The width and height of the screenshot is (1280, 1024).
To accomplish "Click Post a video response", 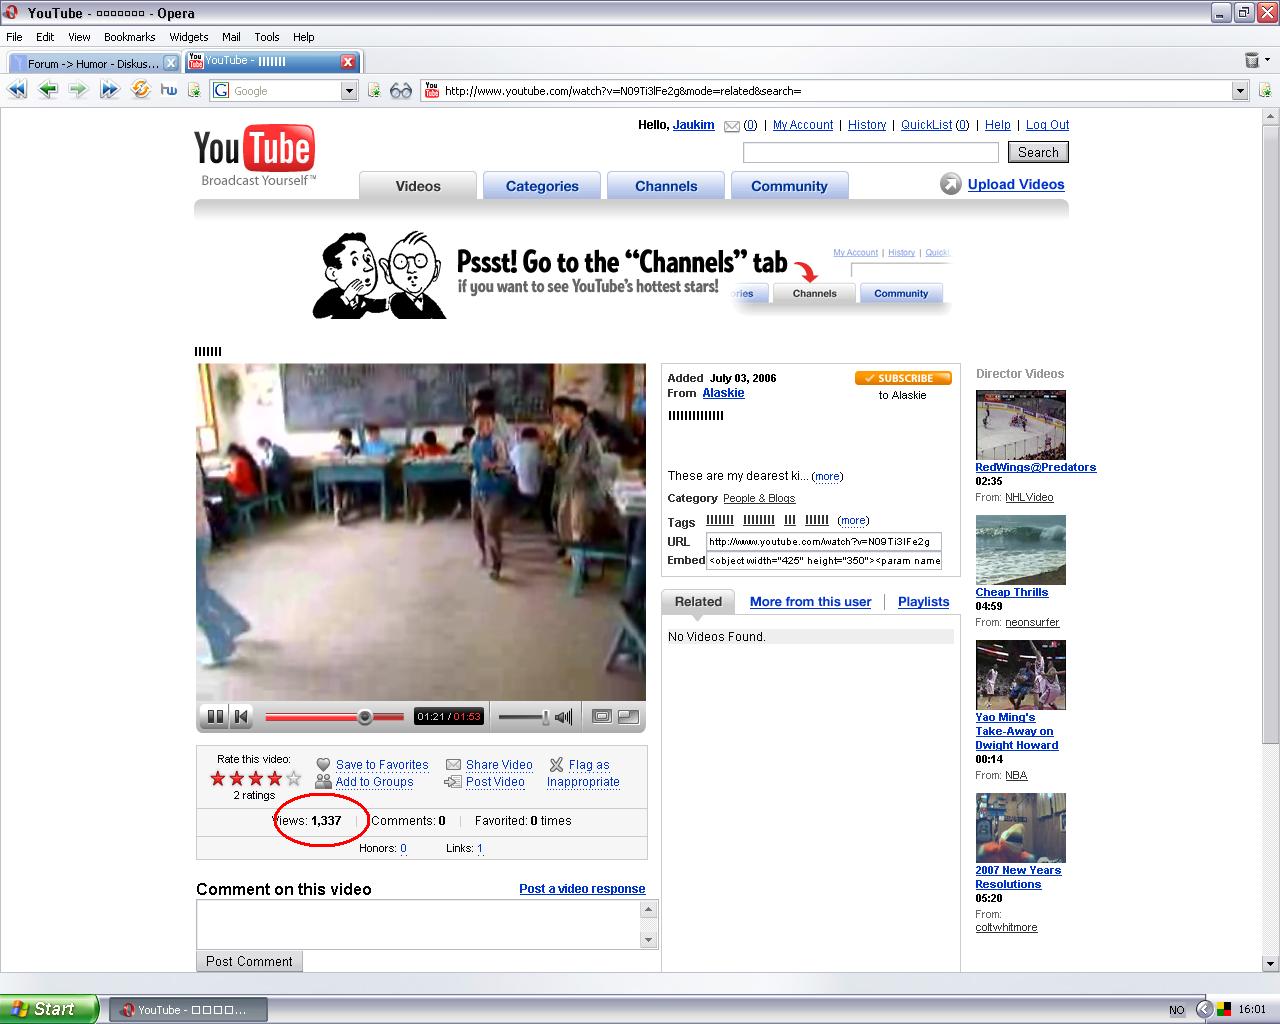I will pos(582,888).
